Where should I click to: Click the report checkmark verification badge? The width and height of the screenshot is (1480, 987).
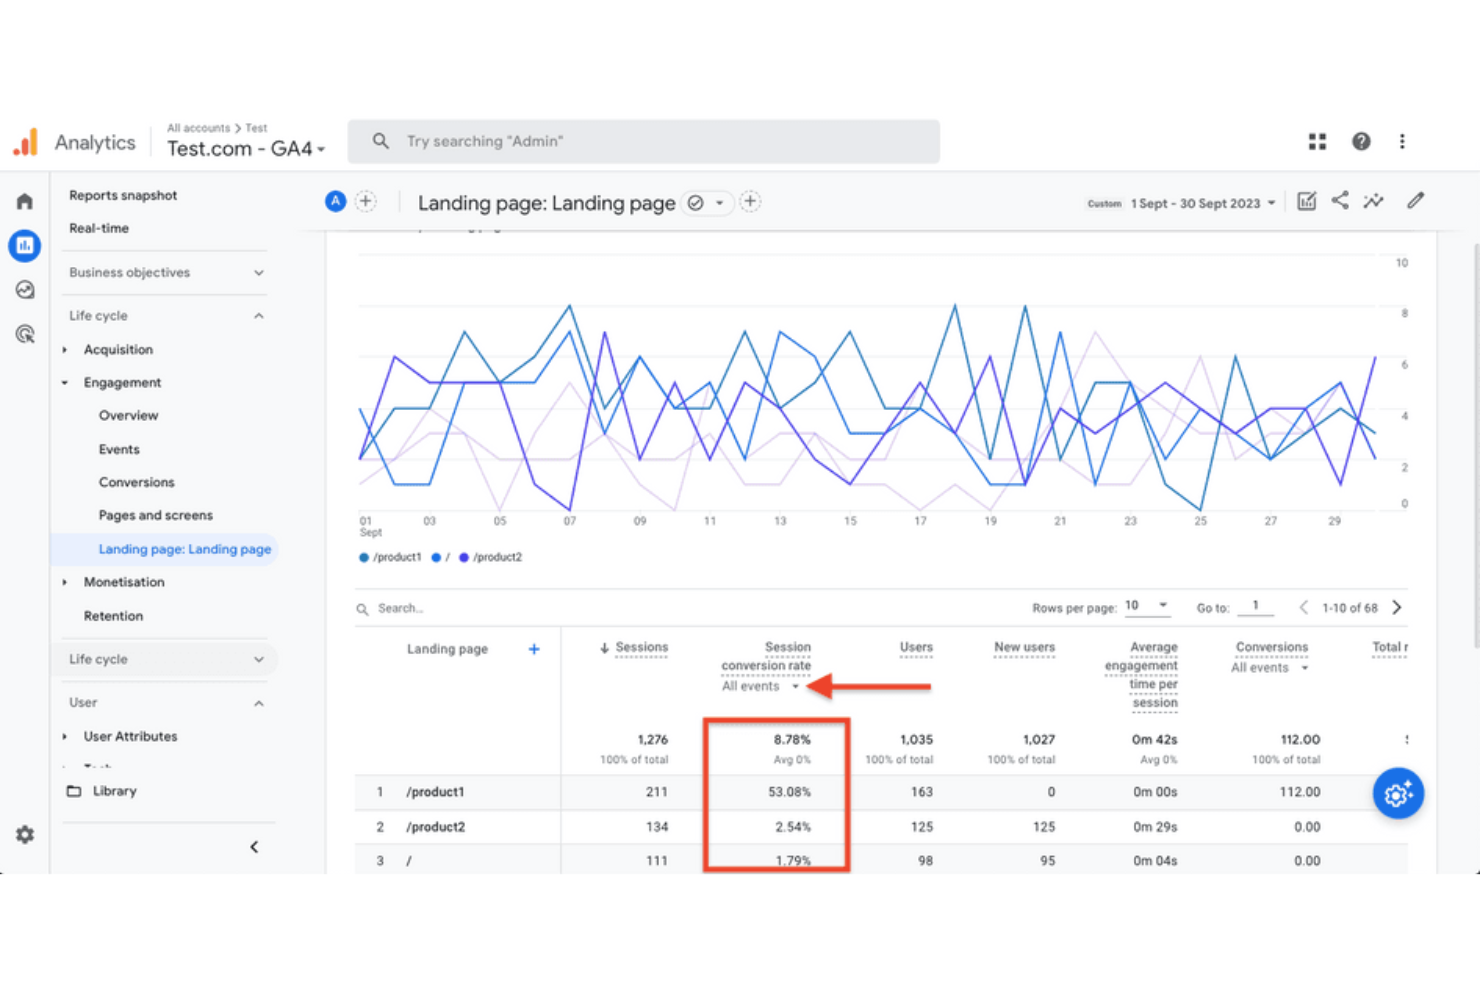[x=696, y=202]
